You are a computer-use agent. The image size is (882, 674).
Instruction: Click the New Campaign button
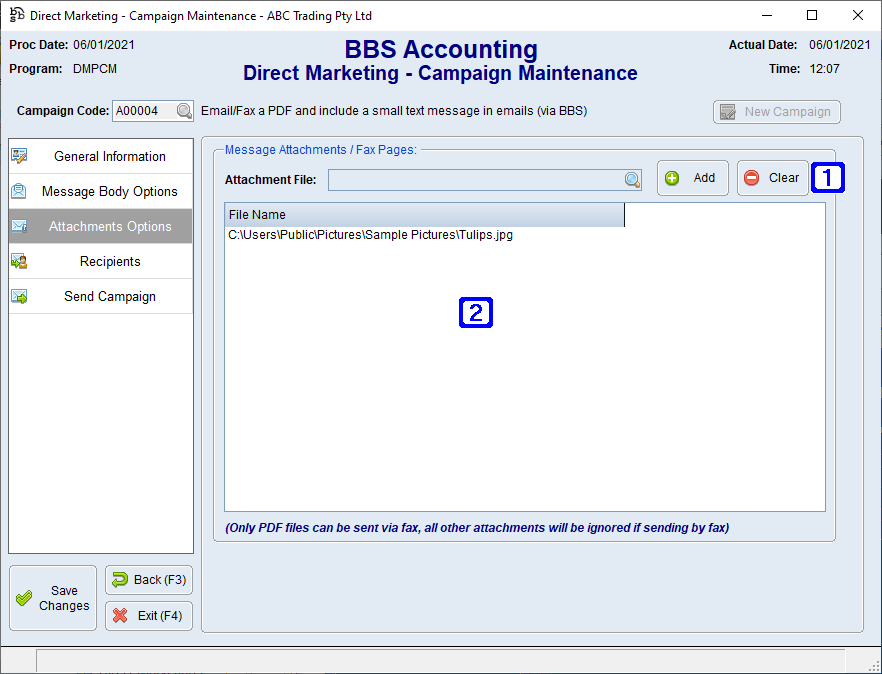pyautogui.click(x=777, y=111)
